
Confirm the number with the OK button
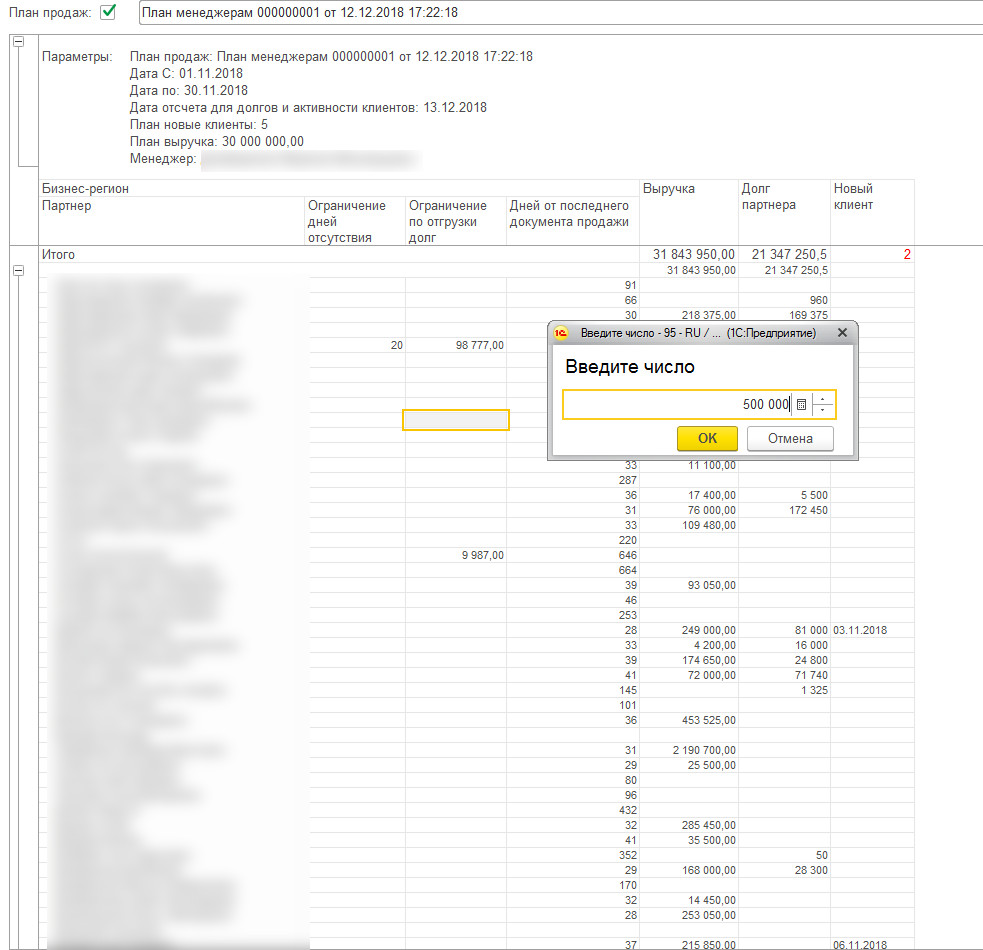click(x=707, y=438)
